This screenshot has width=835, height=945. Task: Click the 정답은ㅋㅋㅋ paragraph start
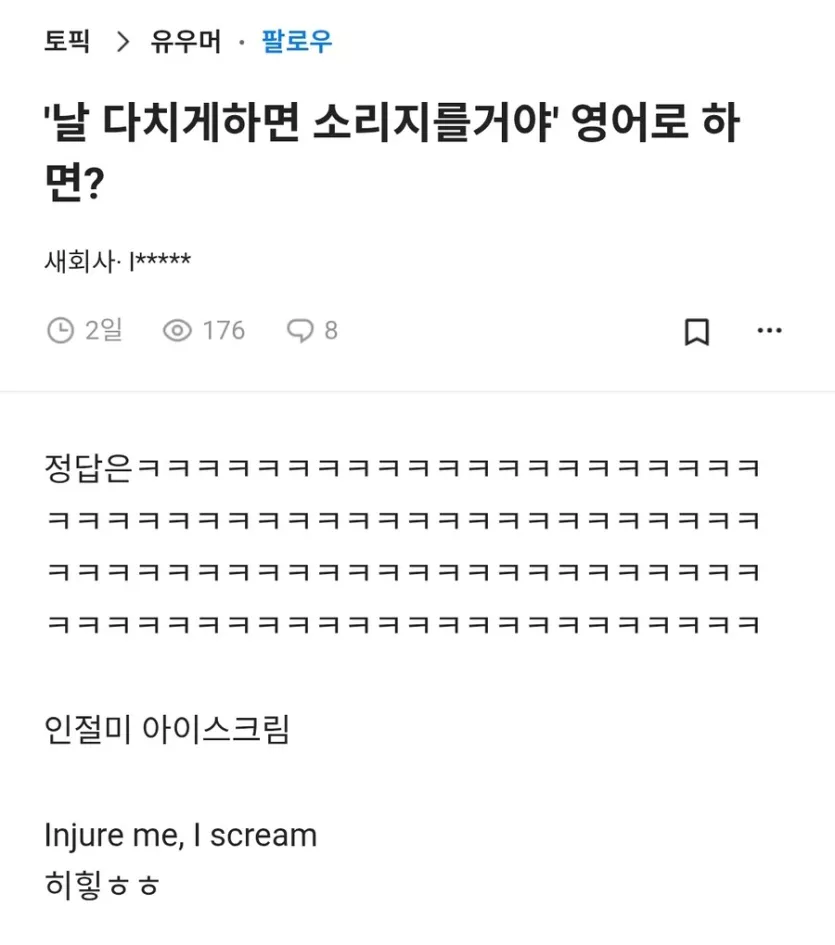88,467
